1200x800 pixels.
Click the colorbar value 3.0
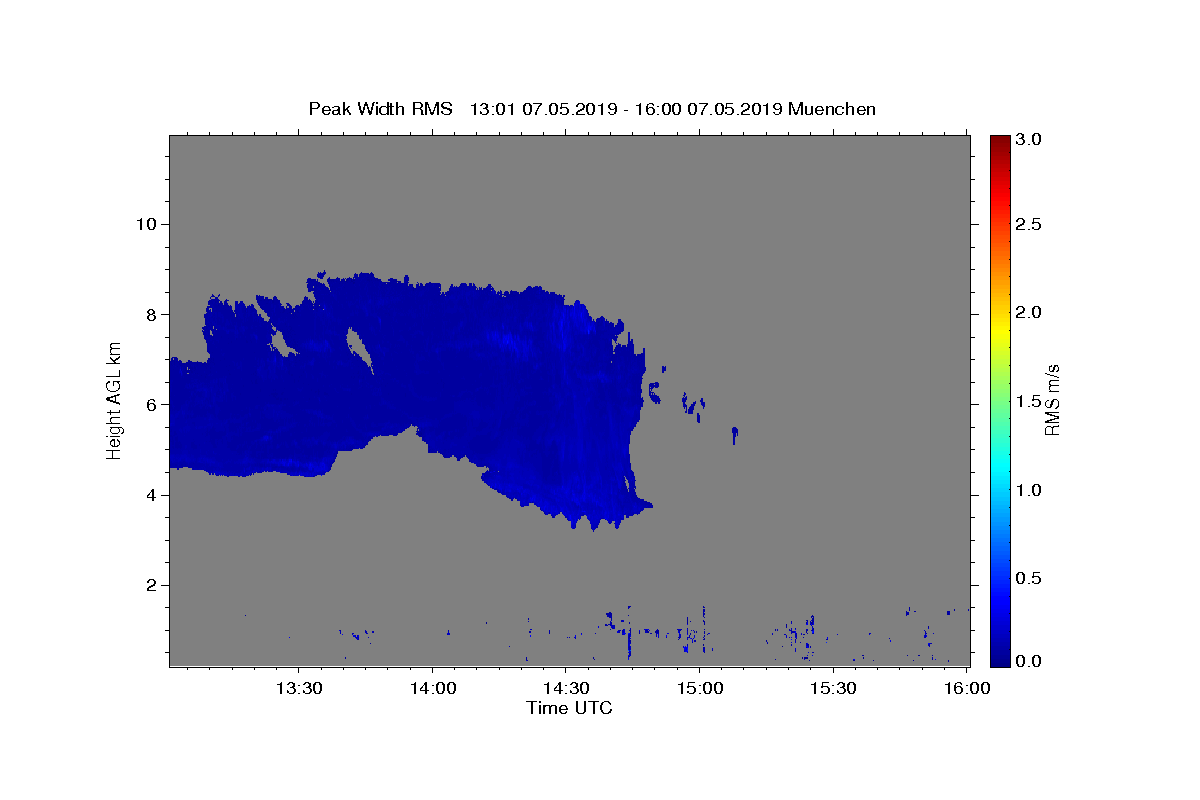click(x=1030, y=139)
